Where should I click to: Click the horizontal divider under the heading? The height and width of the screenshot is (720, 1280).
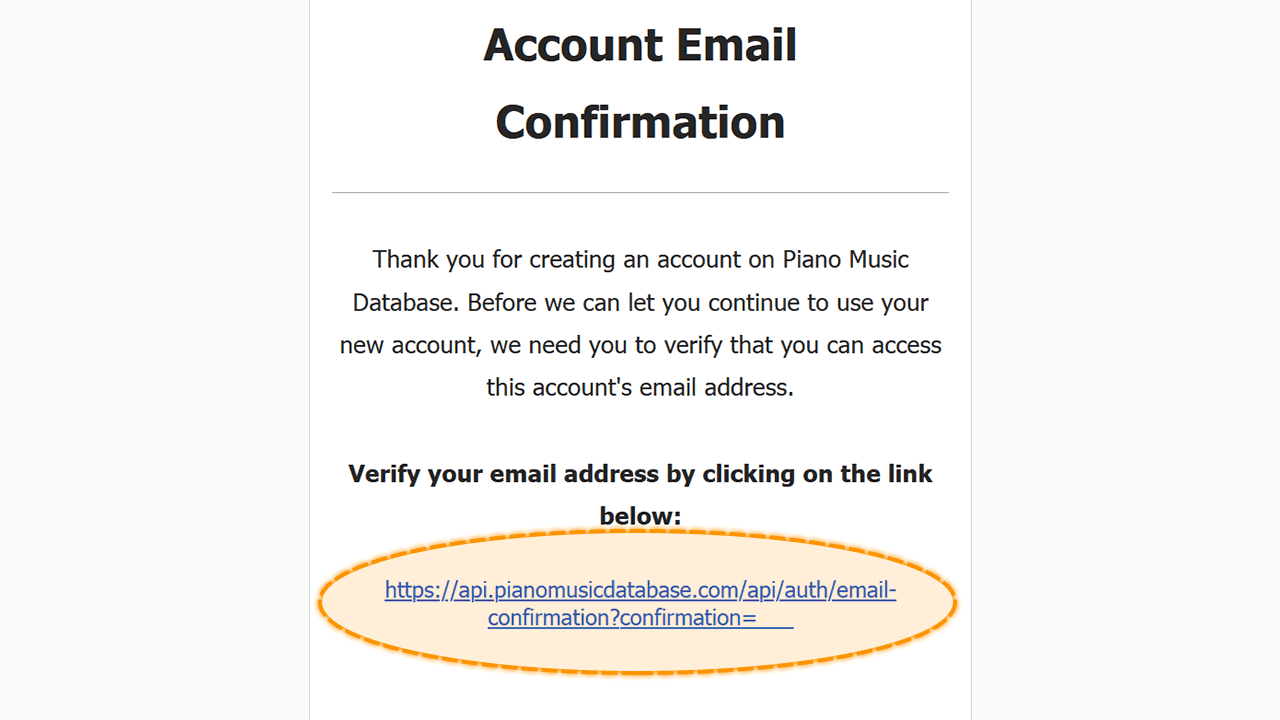(x=640, y=192)
